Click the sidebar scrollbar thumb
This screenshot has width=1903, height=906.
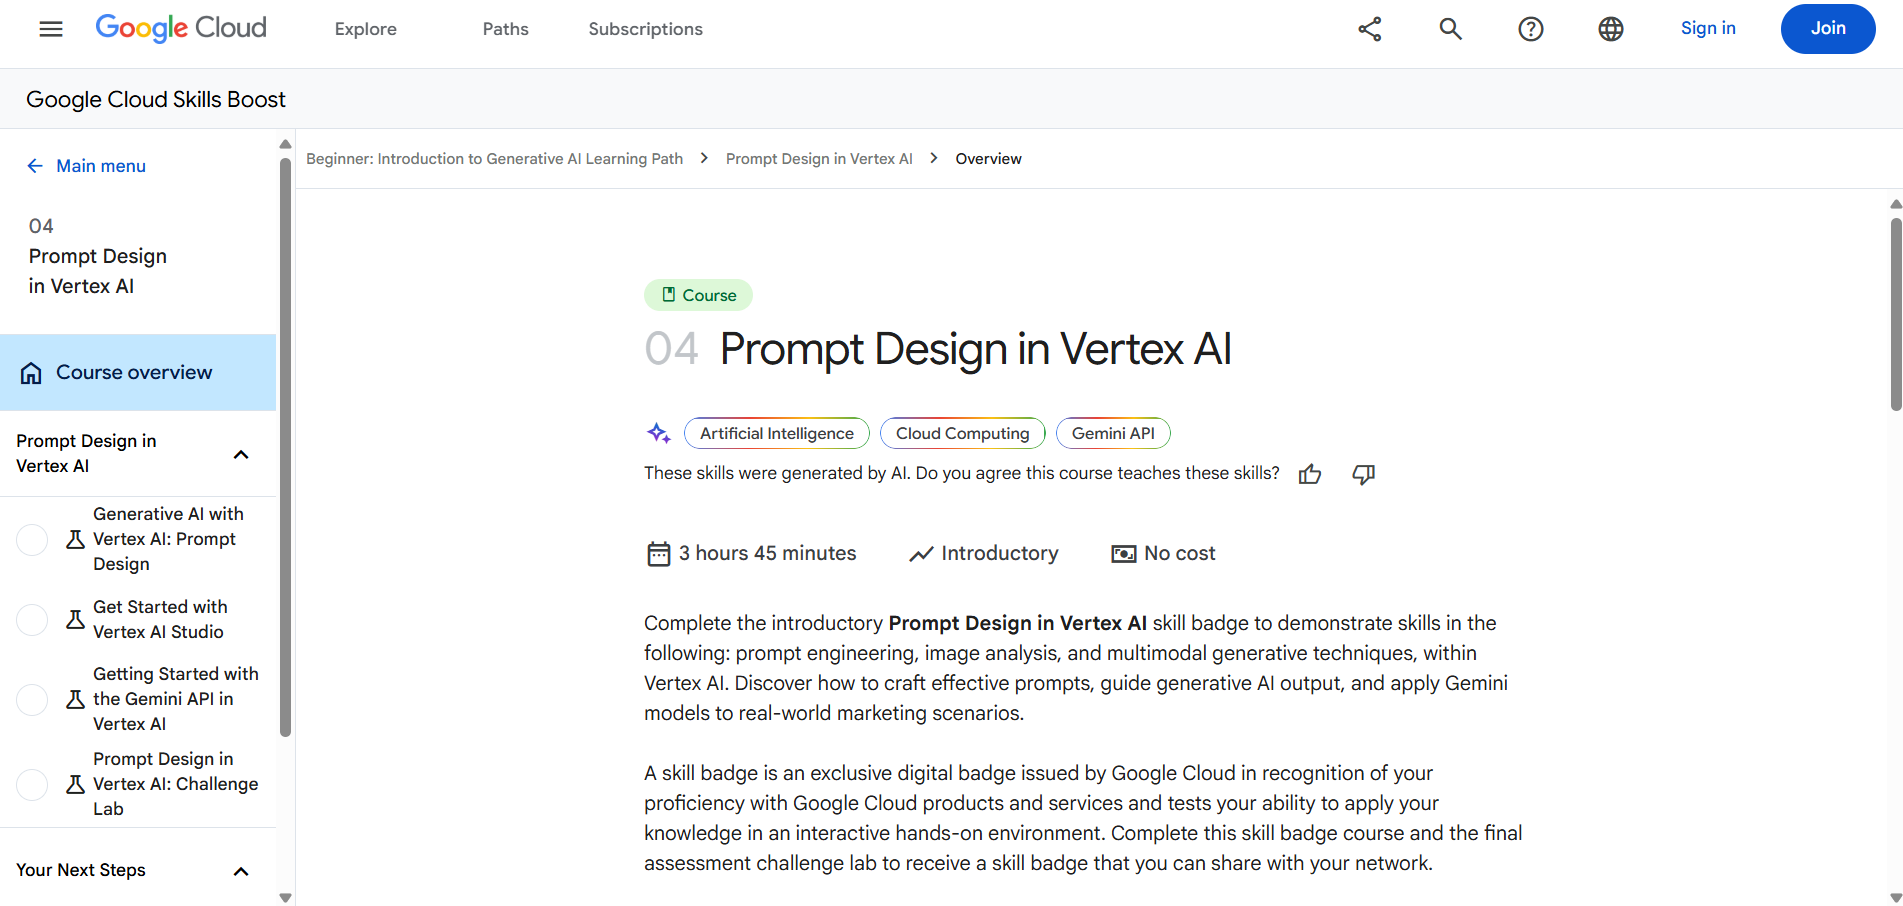click(x=285, y=448)
